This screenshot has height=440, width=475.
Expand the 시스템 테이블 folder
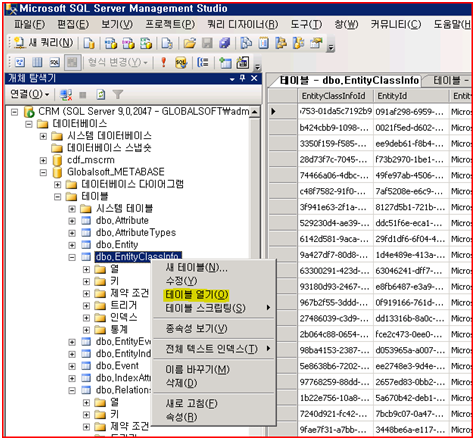(x=72, y=209)
